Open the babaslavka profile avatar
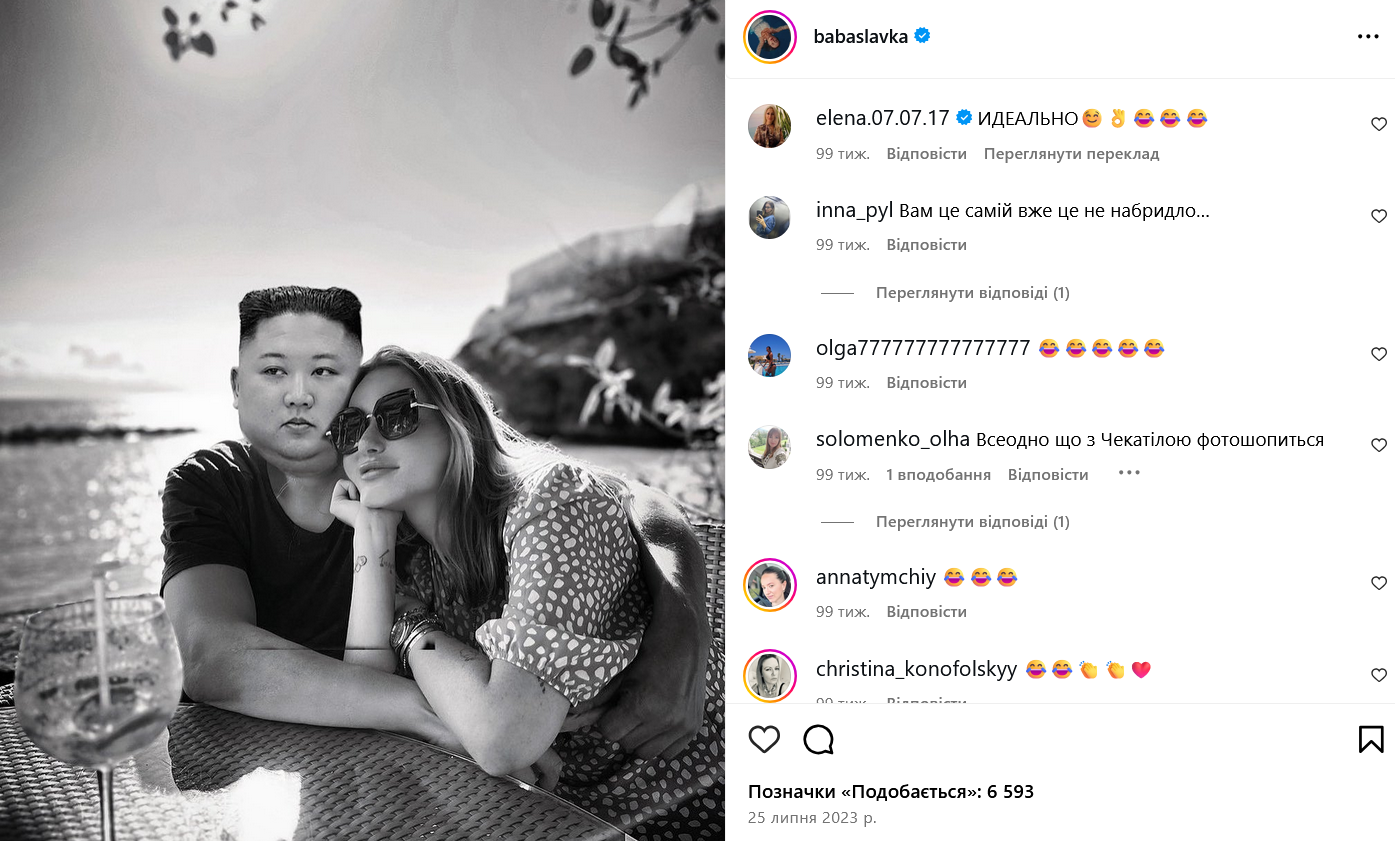 tap(770, 37)
